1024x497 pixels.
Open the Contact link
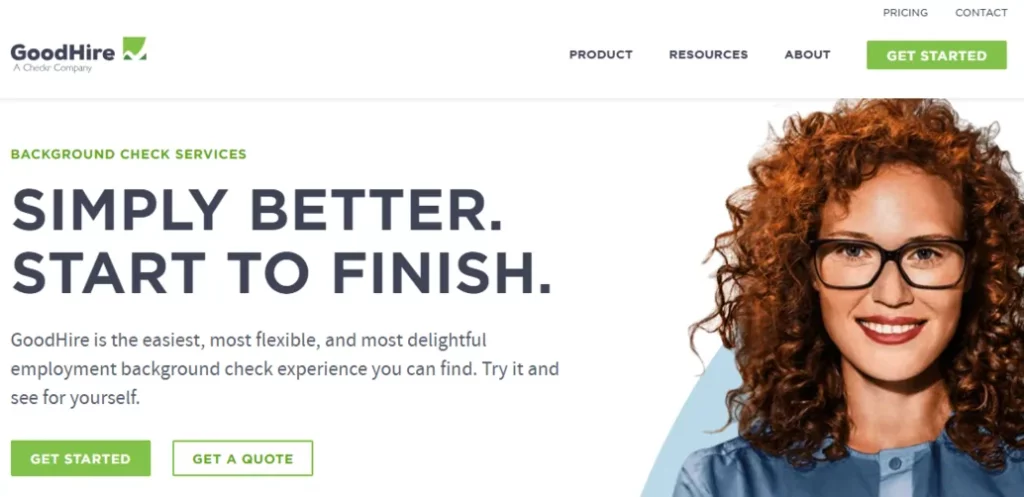click(981, 12)
